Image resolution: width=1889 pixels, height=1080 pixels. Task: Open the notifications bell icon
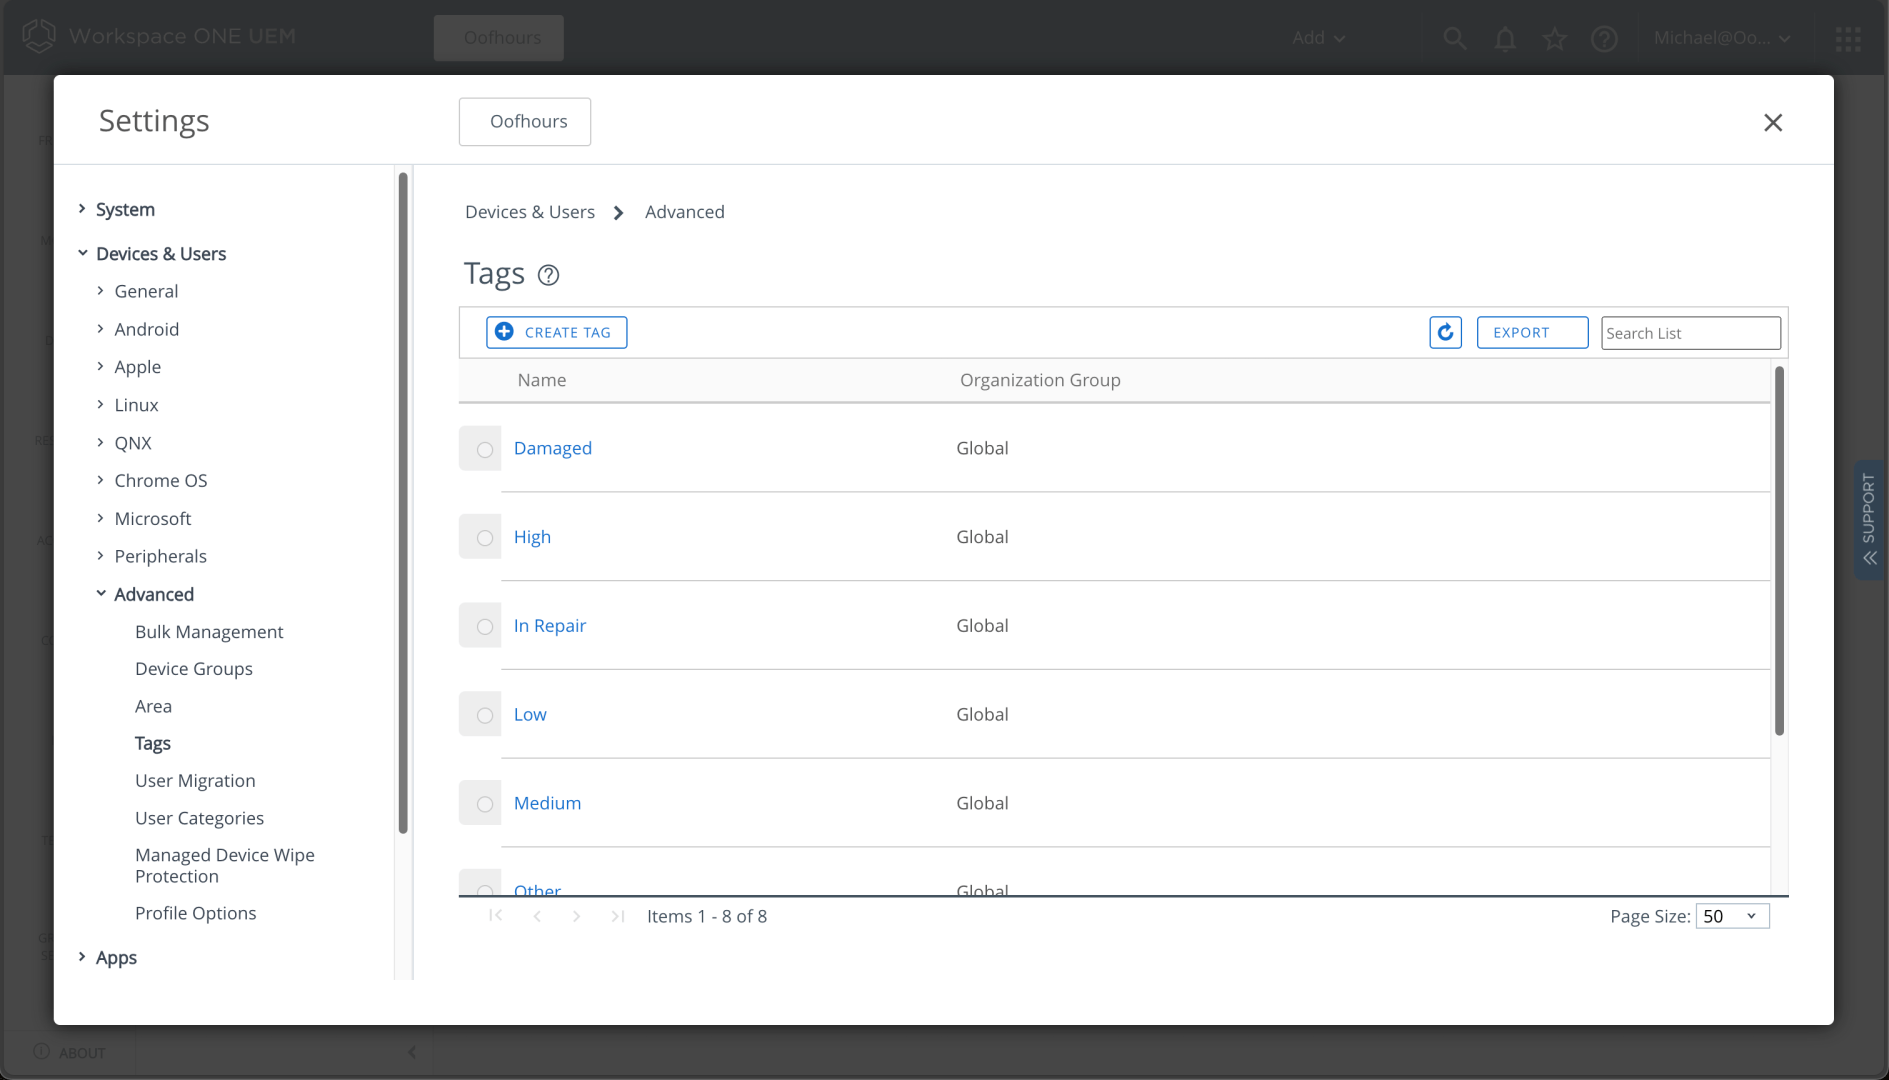click(1504, 38)
